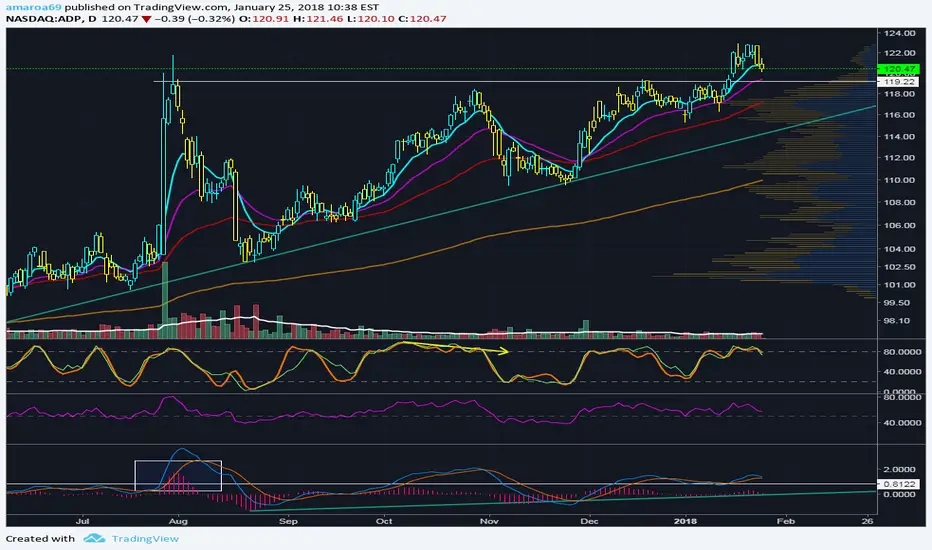Click the 106.00 price axis label
932x550 pixels.
899,225
